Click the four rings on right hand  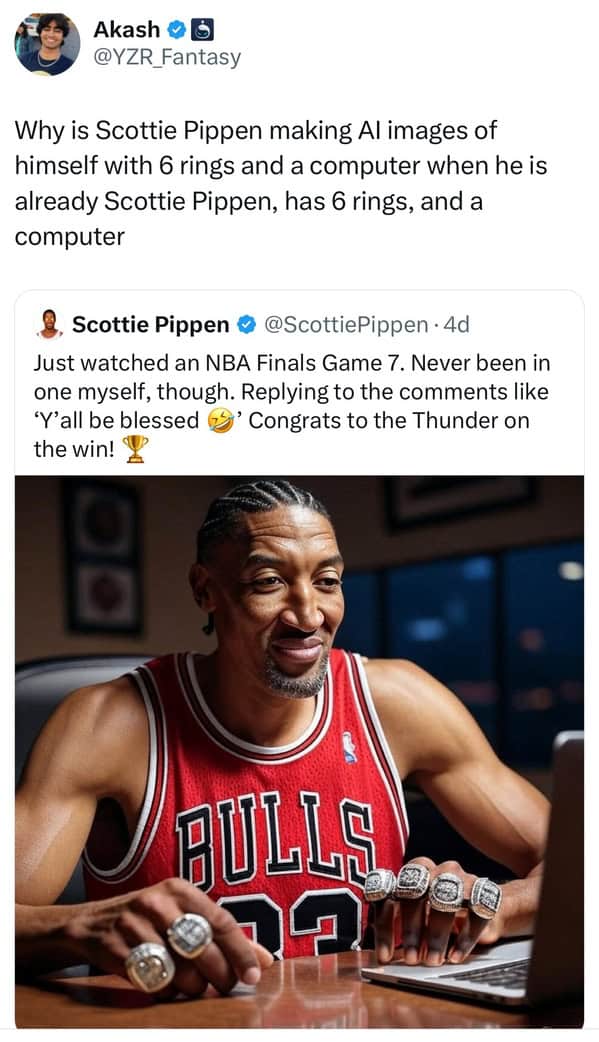(x=433, y=888)
